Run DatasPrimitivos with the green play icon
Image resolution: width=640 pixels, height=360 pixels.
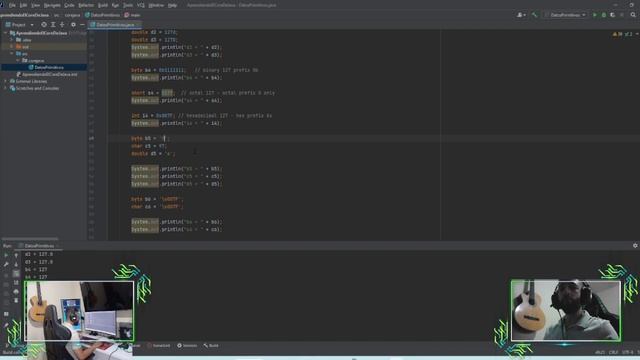(595, 15)
